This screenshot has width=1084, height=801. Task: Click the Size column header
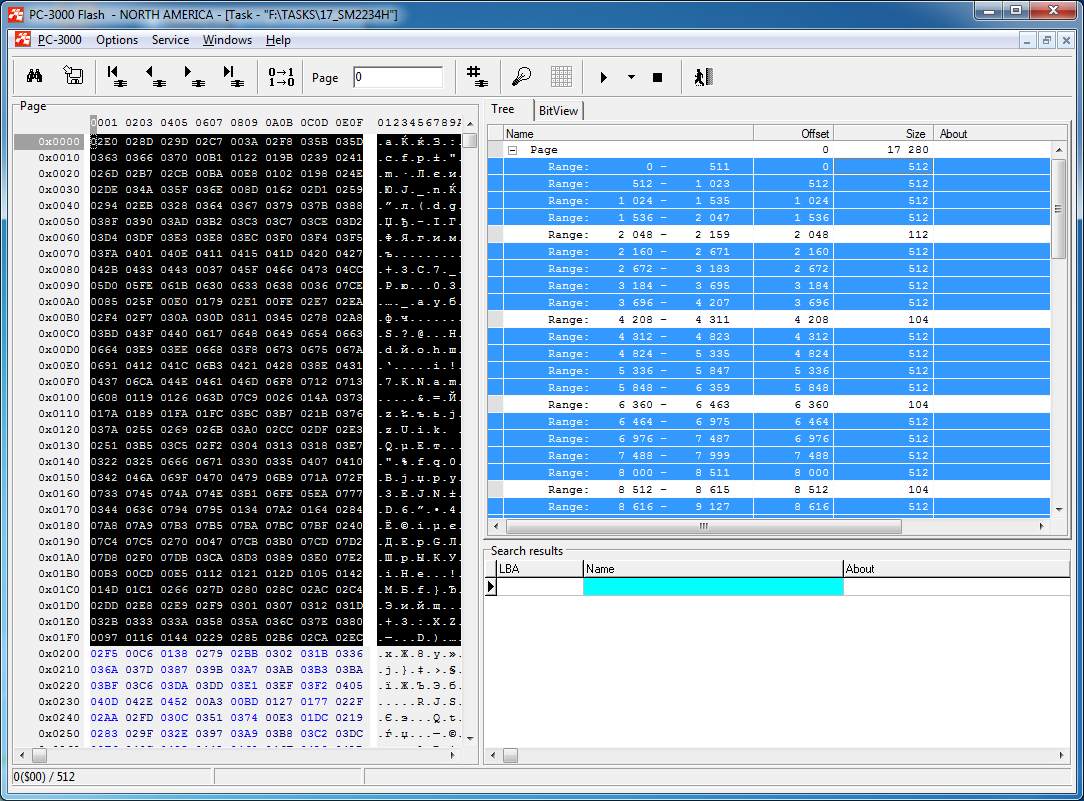[882, 133]
